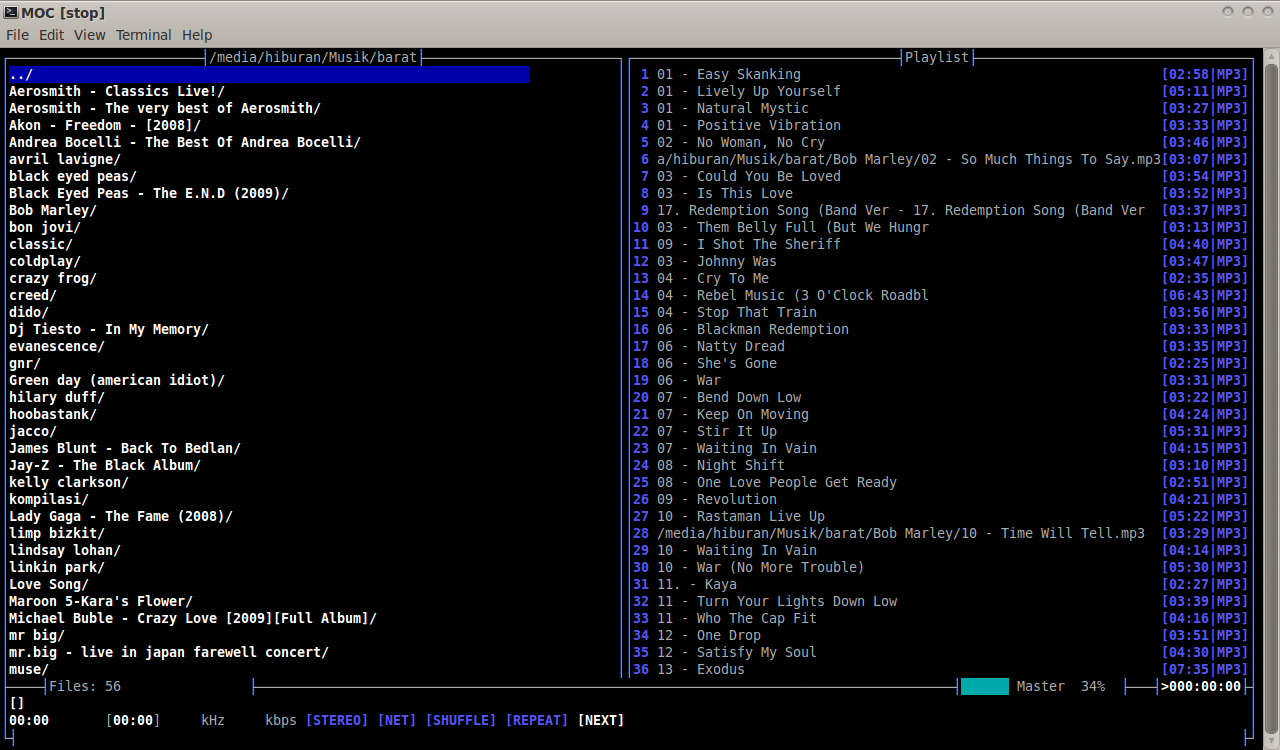Open the View menu
1280x750 pixels.
pos(89,34)
